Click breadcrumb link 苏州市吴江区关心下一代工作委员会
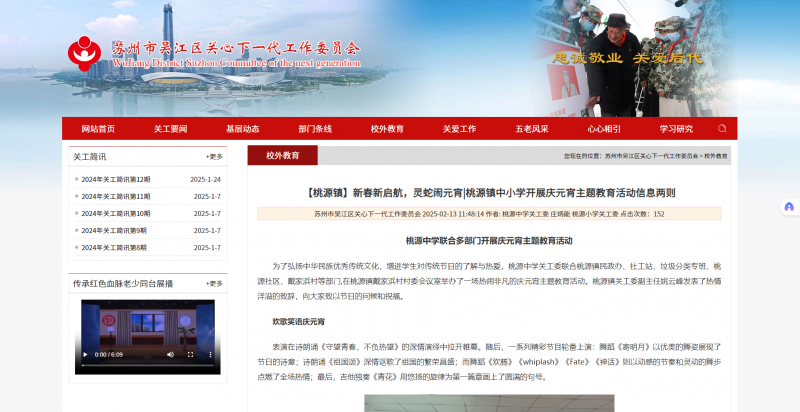The image size is (800, 412). pos(651,156)
